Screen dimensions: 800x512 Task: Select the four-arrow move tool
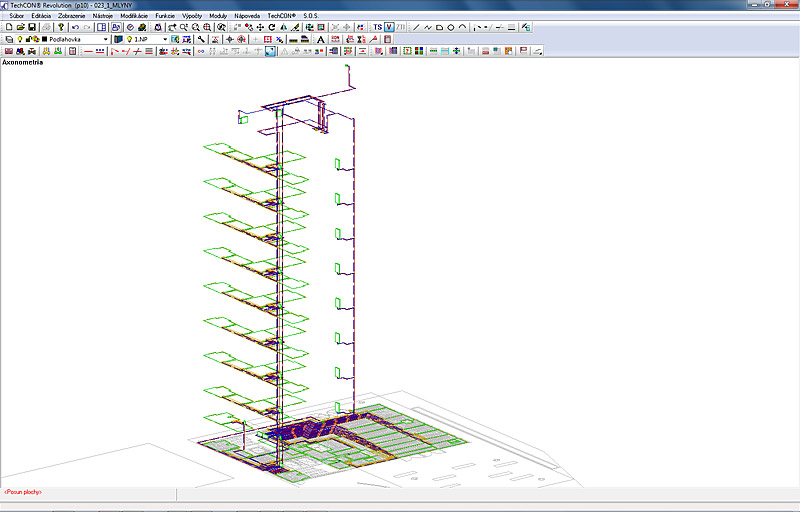[260, 27]
